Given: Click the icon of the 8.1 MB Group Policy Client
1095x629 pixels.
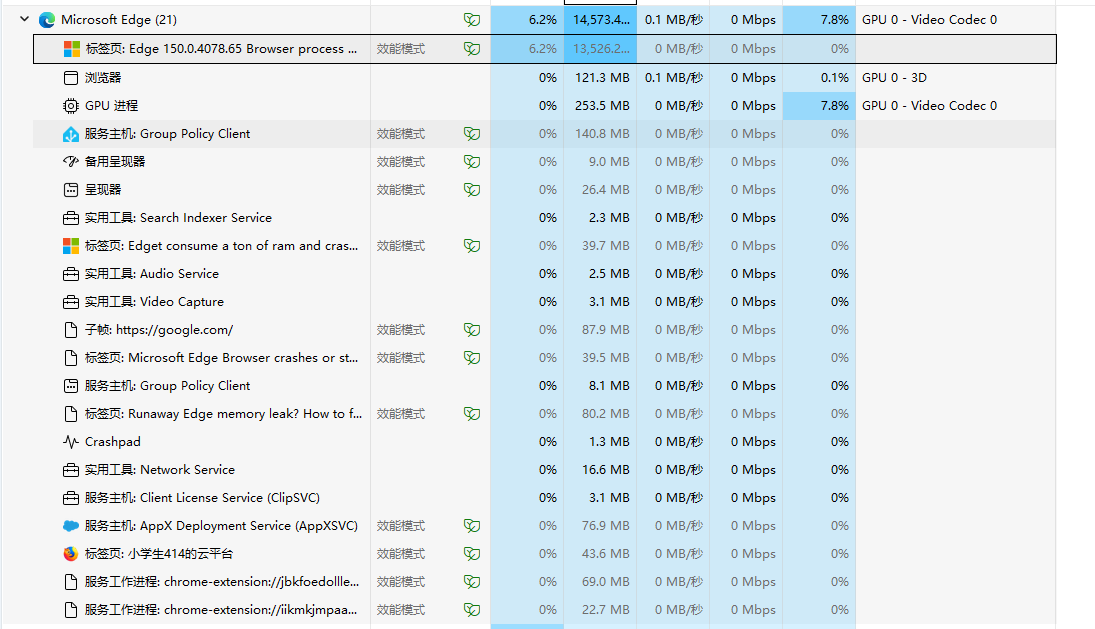Looking at the screenshot, I should tap(71, 385).
